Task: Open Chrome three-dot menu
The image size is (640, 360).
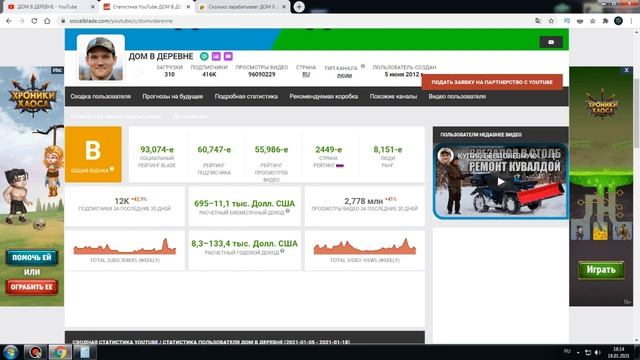Action: click(x=631, y=21)
